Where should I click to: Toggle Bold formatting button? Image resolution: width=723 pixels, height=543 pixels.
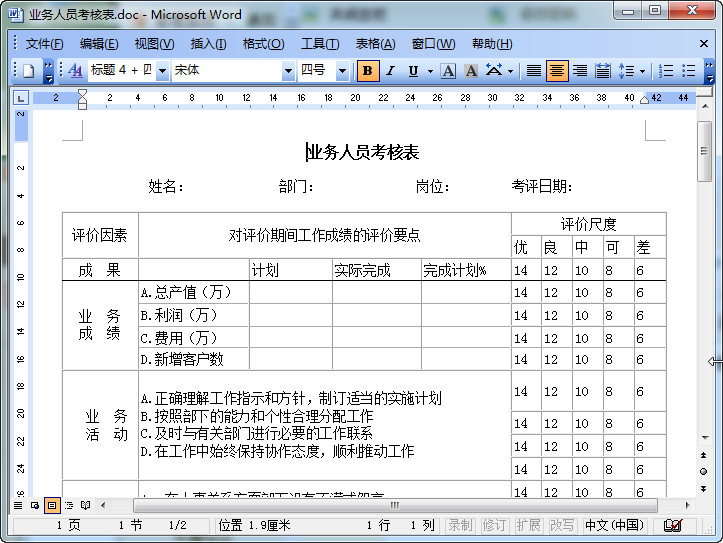(368, 71)
